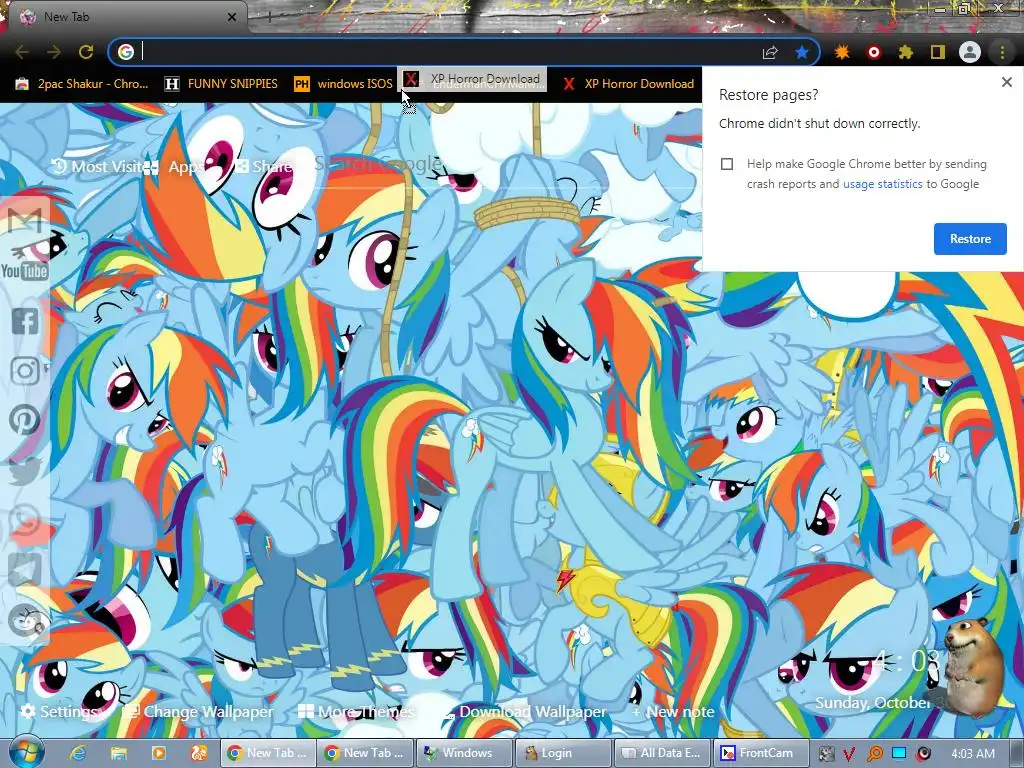Click Change Wallpaper at the bottom
Image resolution: width=1024 pixels, height=768 pixels.
199,711
